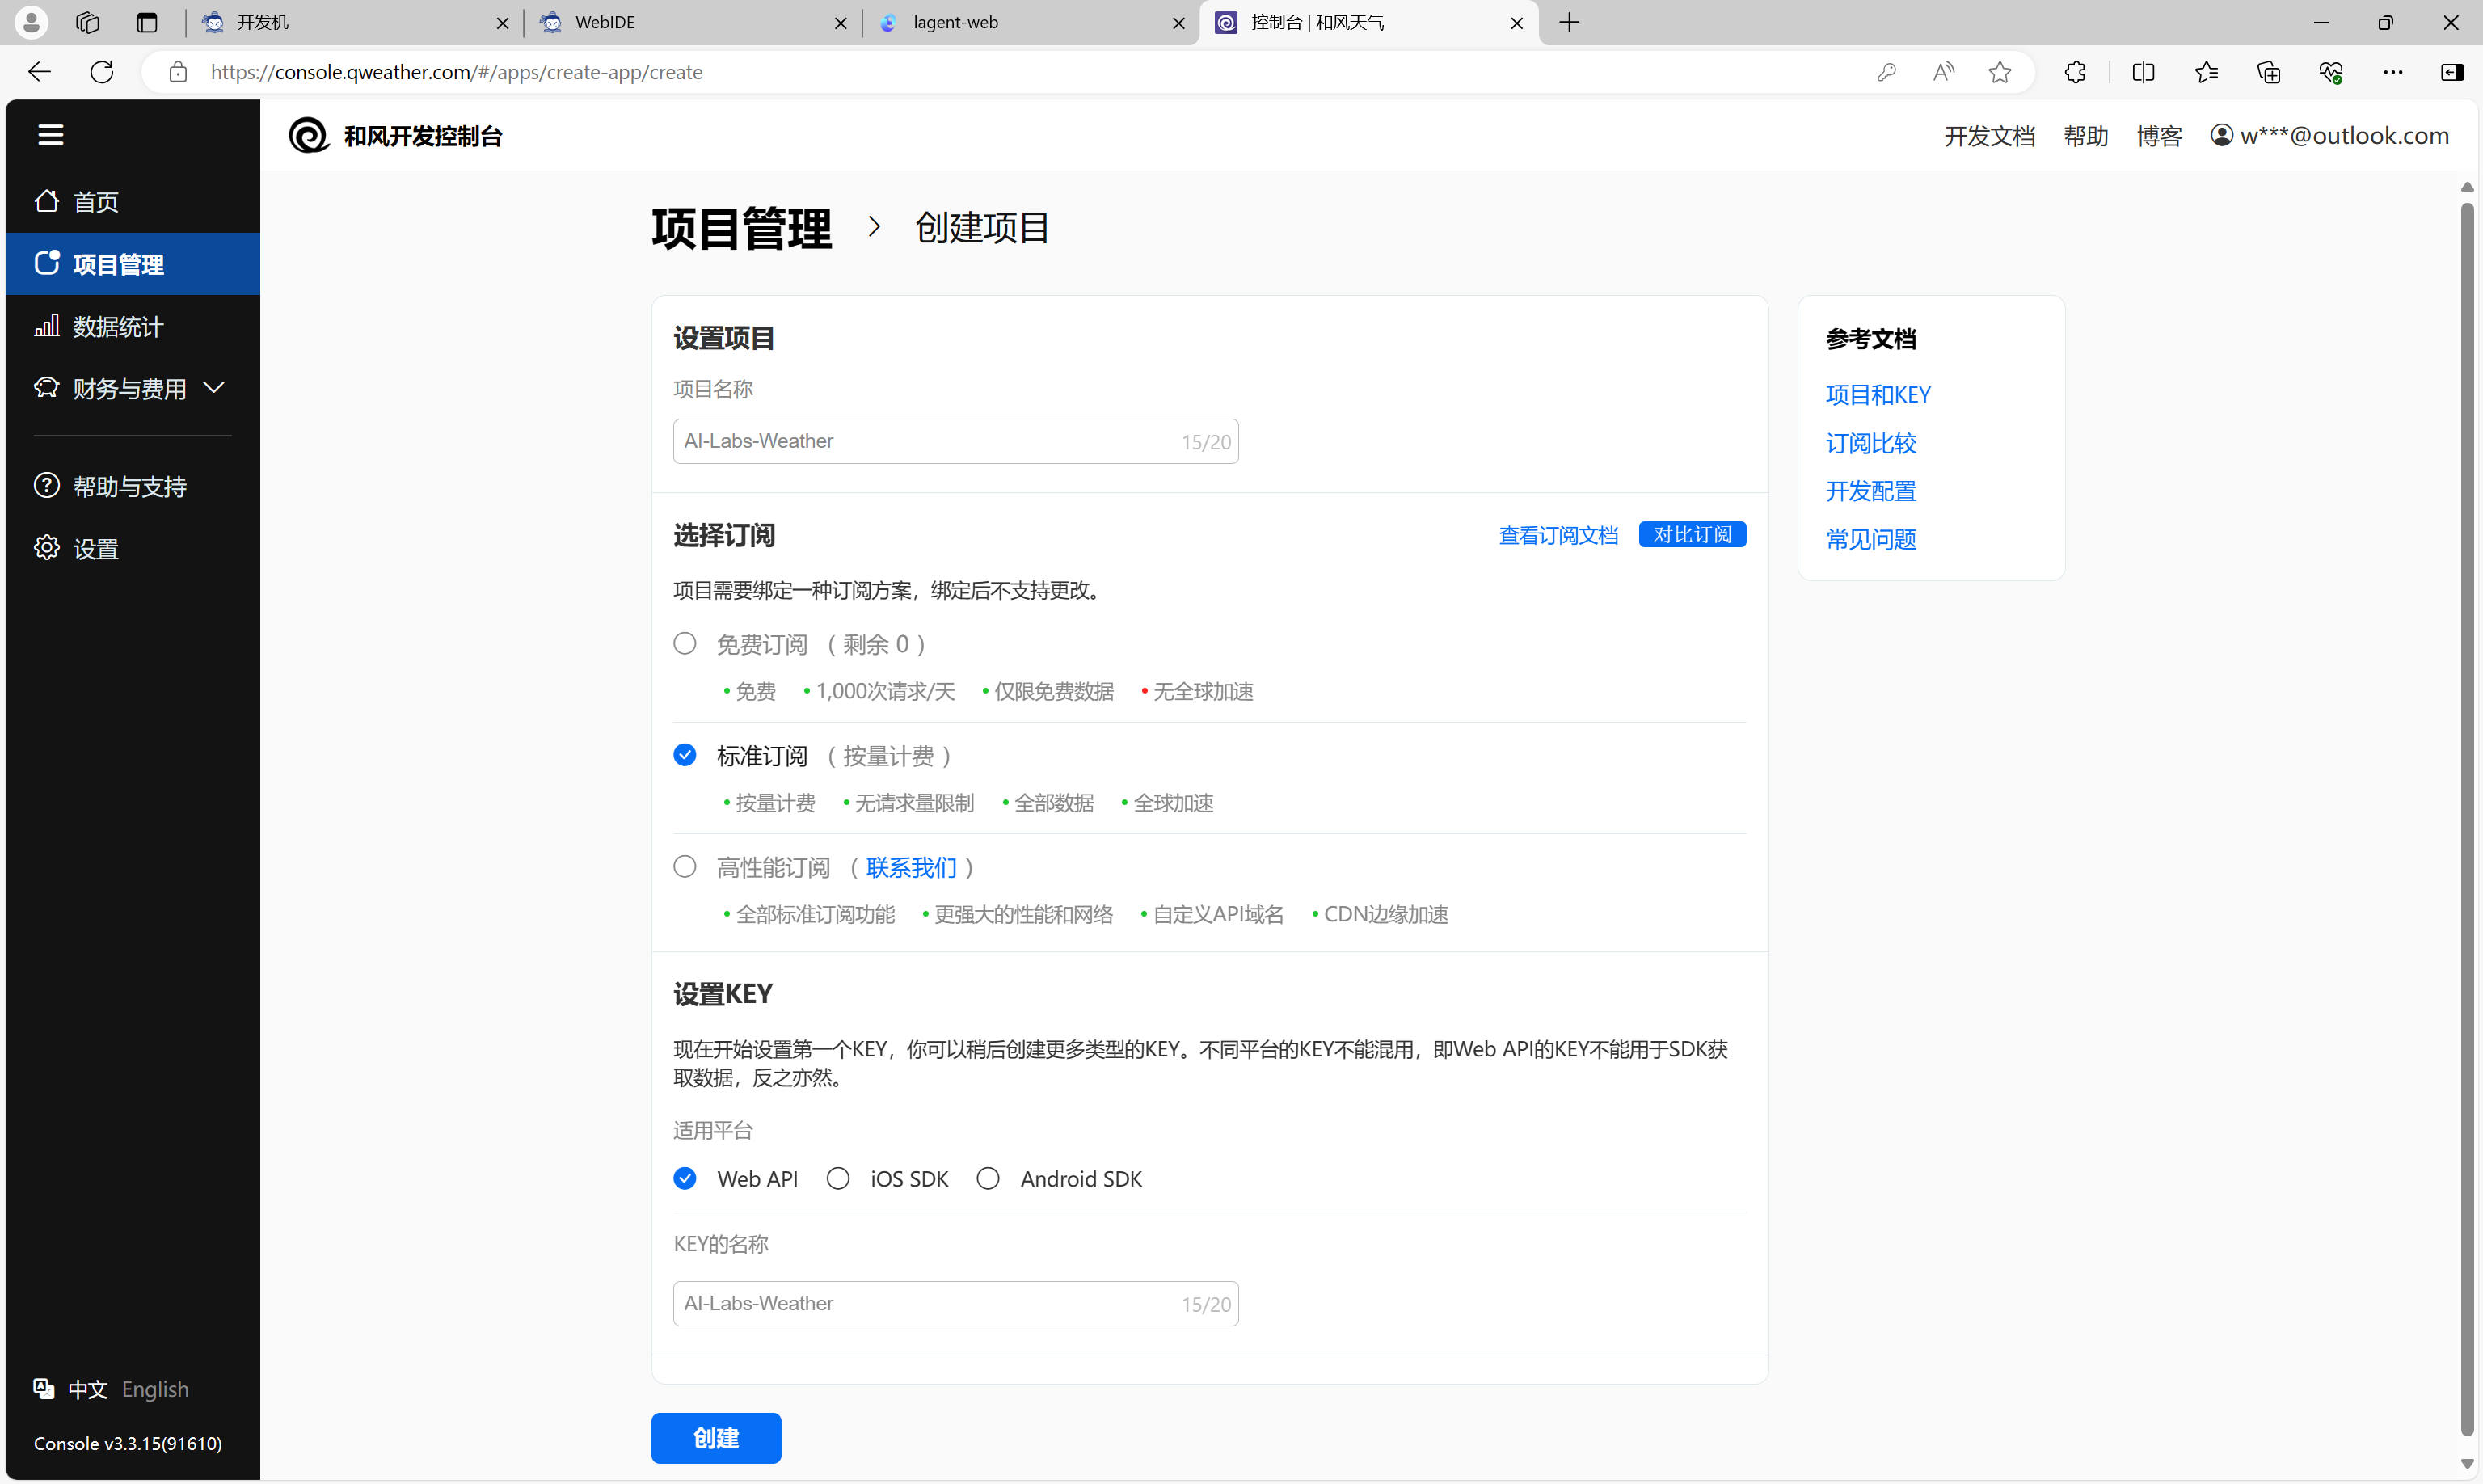Open favorites list icon
Viewport: 2483px width, 1484px height.
(2206, 72)
